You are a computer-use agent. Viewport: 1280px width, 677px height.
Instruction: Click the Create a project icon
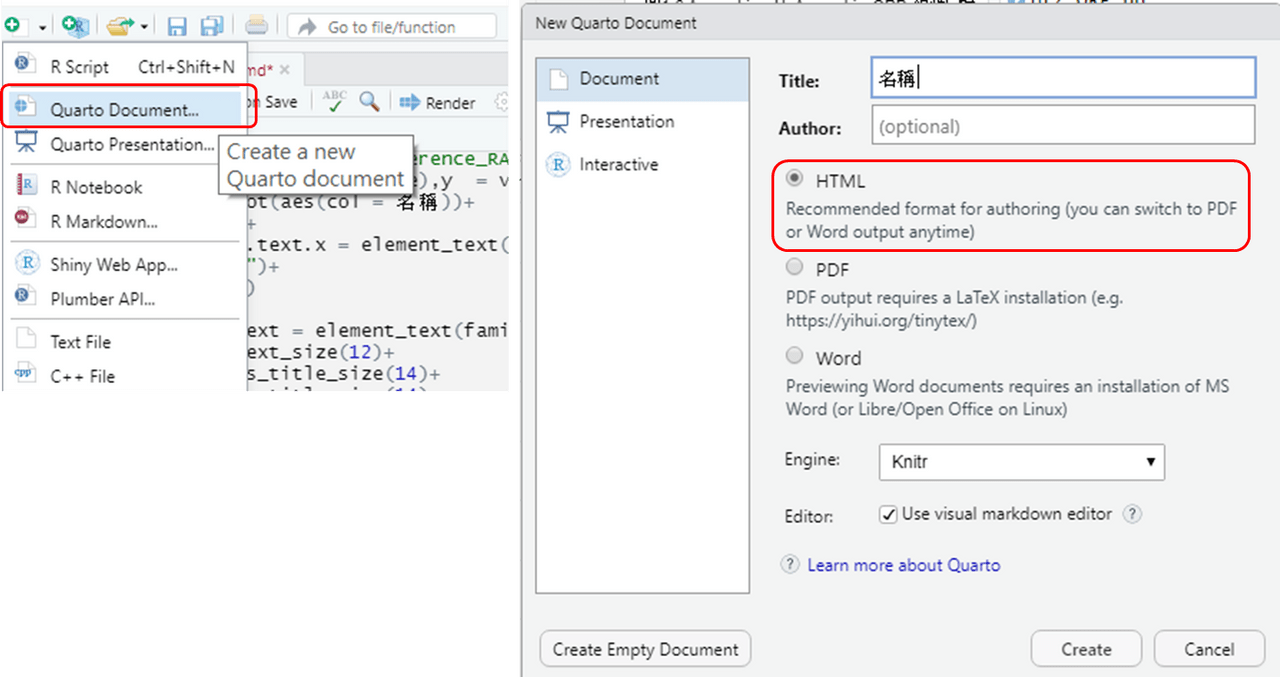pos(75,26)
